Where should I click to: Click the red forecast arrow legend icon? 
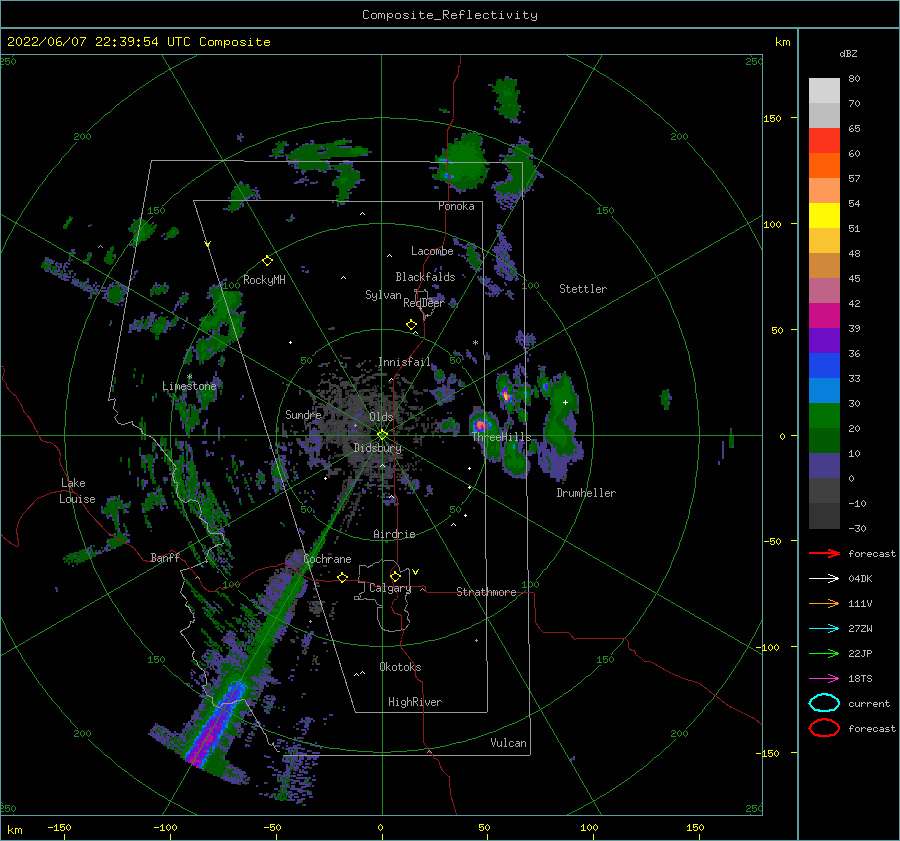[824, 553]
